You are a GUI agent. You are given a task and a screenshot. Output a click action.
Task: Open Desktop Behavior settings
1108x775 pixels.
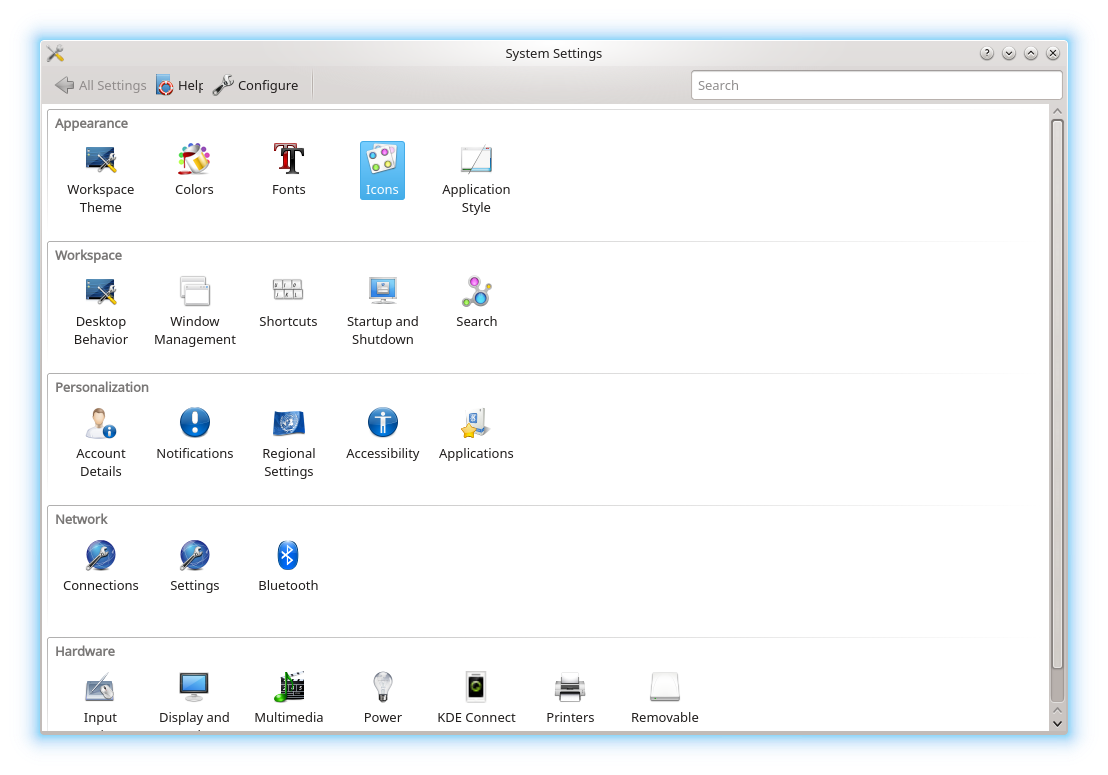[100, 300]
